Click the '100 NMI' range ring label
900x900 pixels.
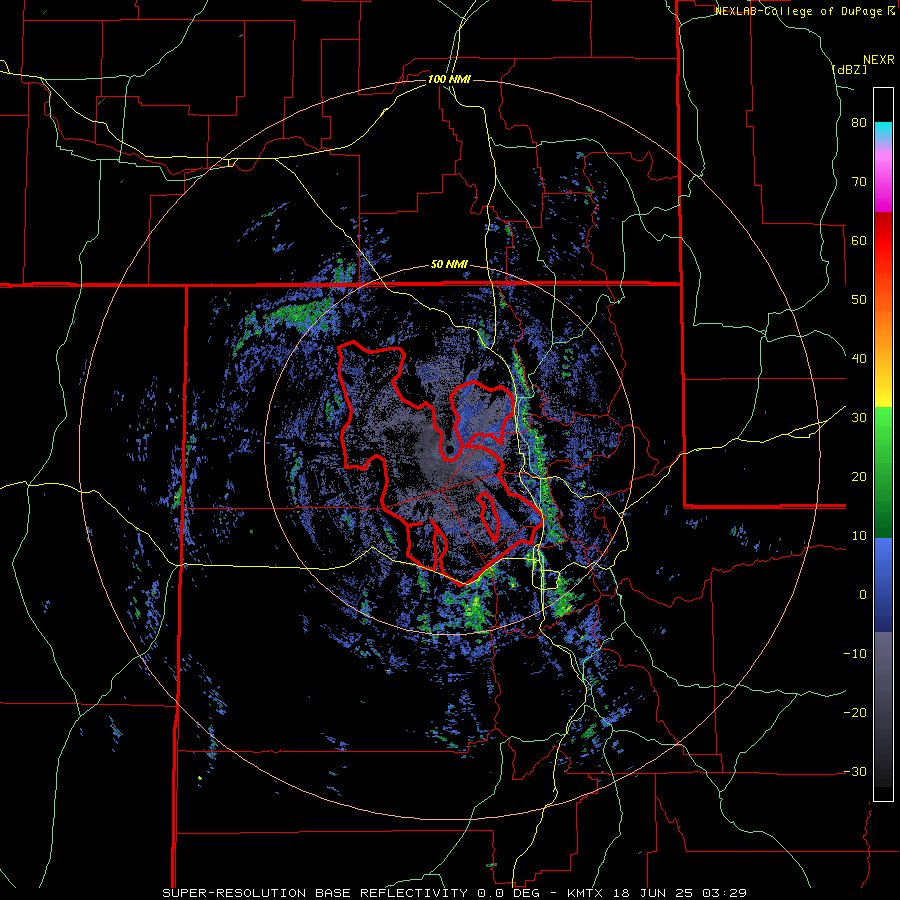pyautogui.click(x=449, y=79)
